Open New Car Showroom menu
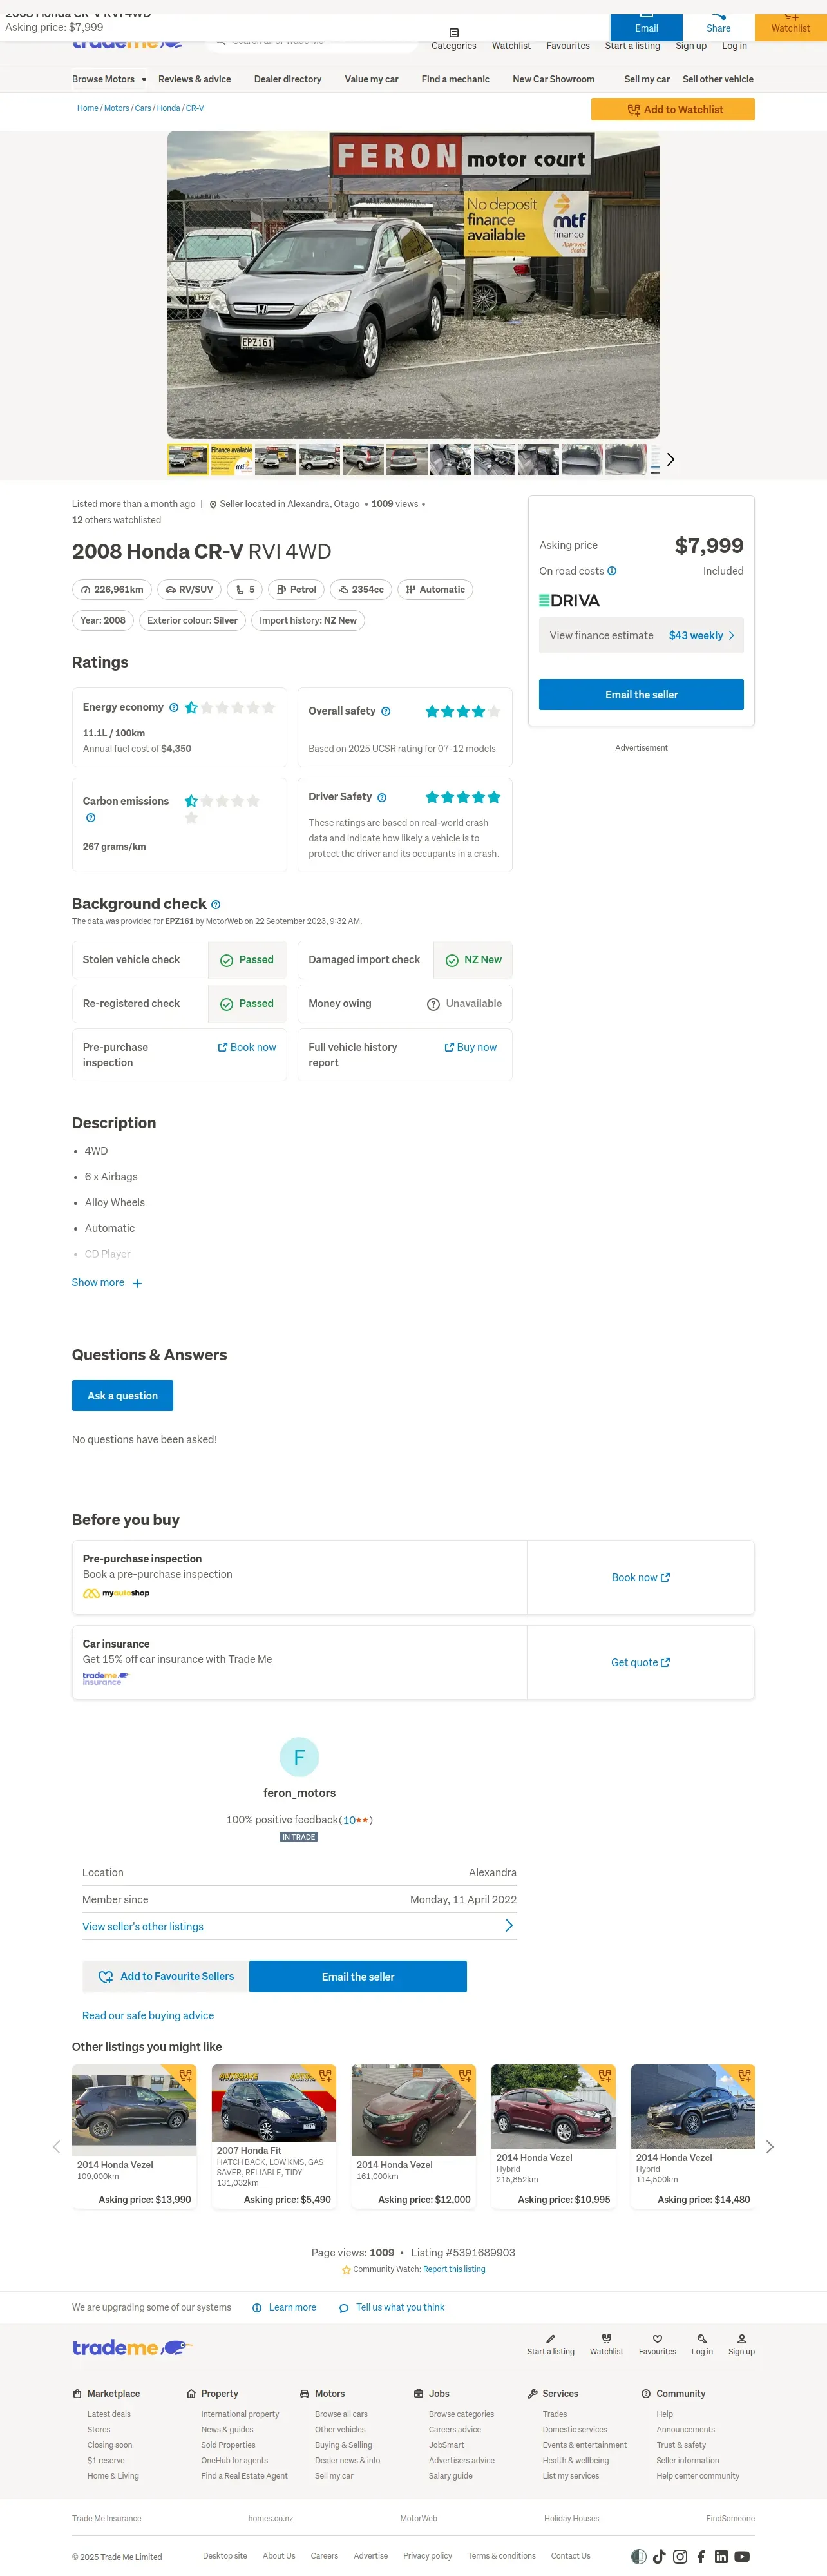This screenshot has height=2576, width=827. (553, 79)
